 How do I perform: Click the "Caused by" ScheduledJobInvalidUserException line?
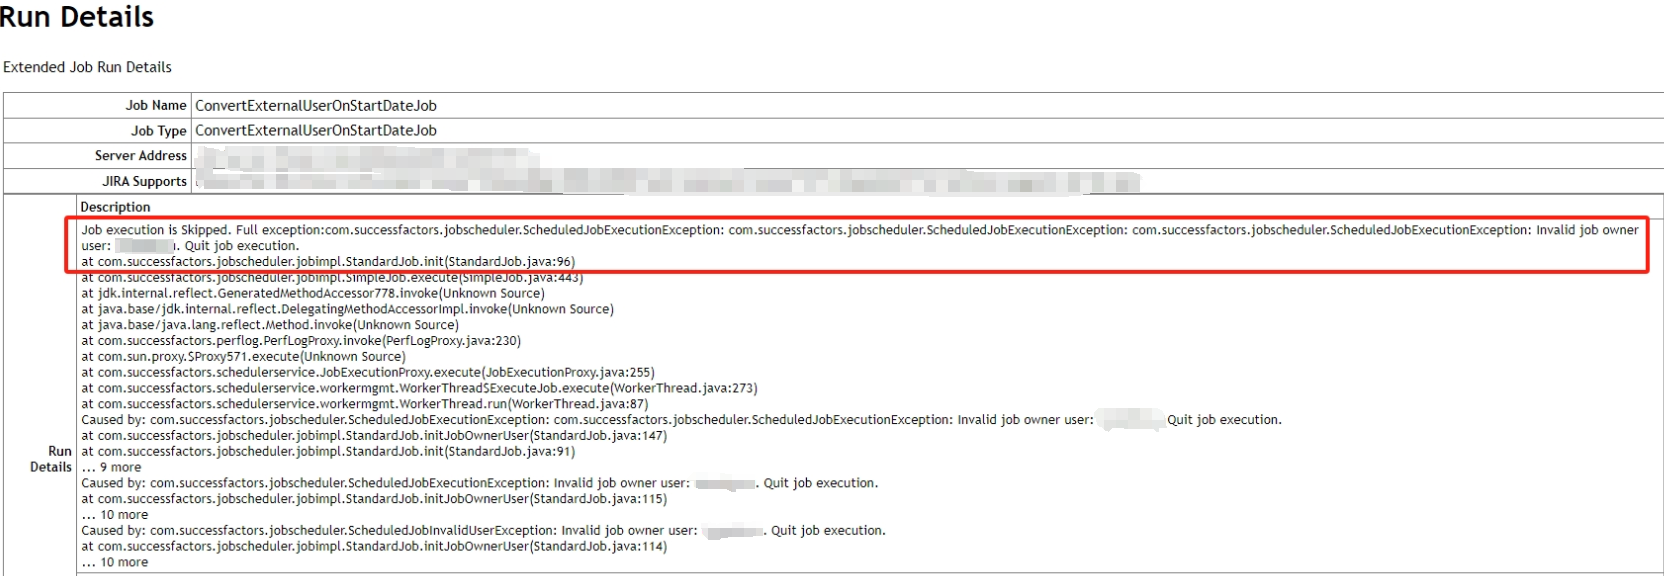click(x=483, y=531)
